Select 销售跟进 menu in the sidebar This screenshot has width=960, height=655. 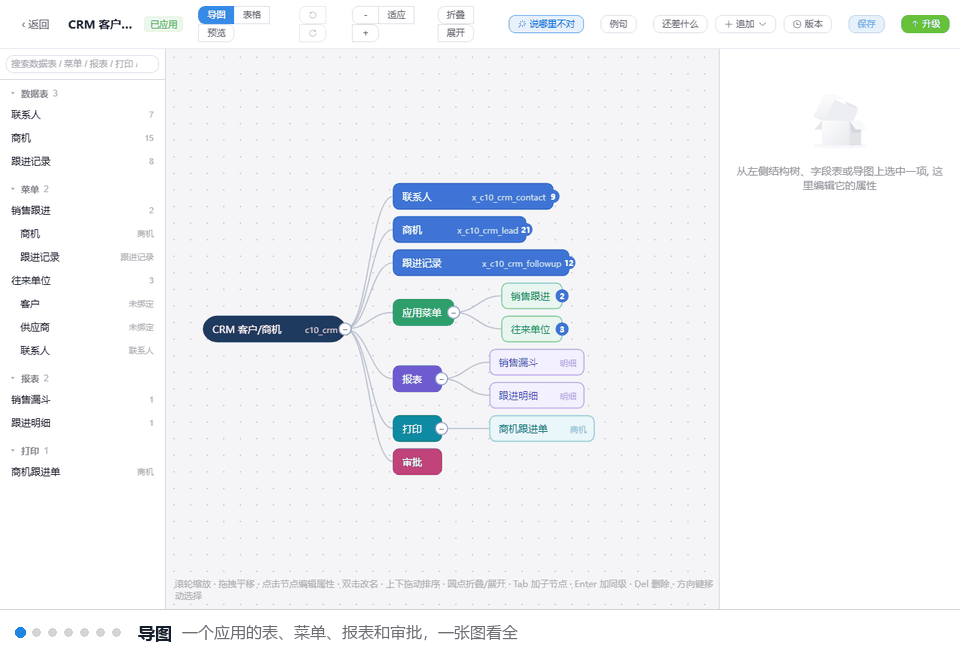click(82, 210)
